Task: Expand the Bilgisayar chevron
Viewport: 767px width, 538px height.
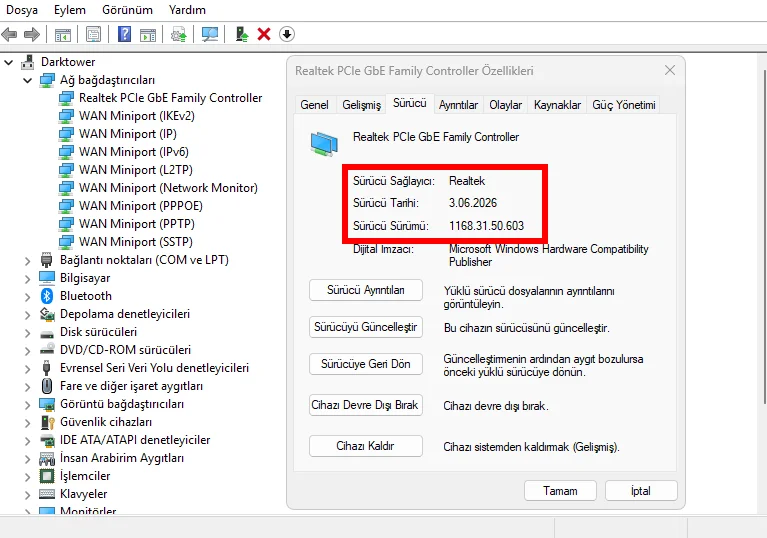Action: coord(27,279)
